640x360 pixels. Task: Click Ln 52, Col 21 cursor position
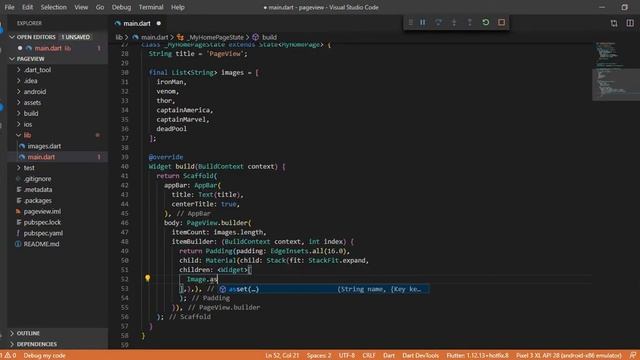pos(282,356)
